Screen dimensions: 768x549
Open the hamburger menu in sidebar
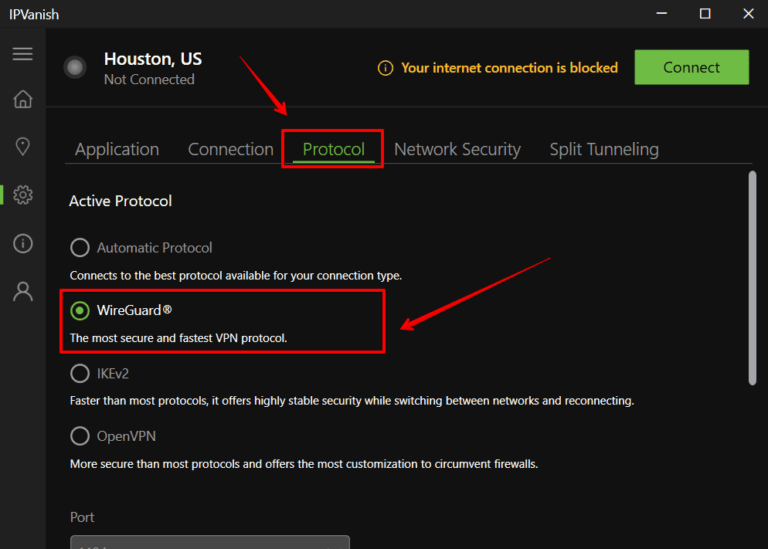(x=22, y=54)
